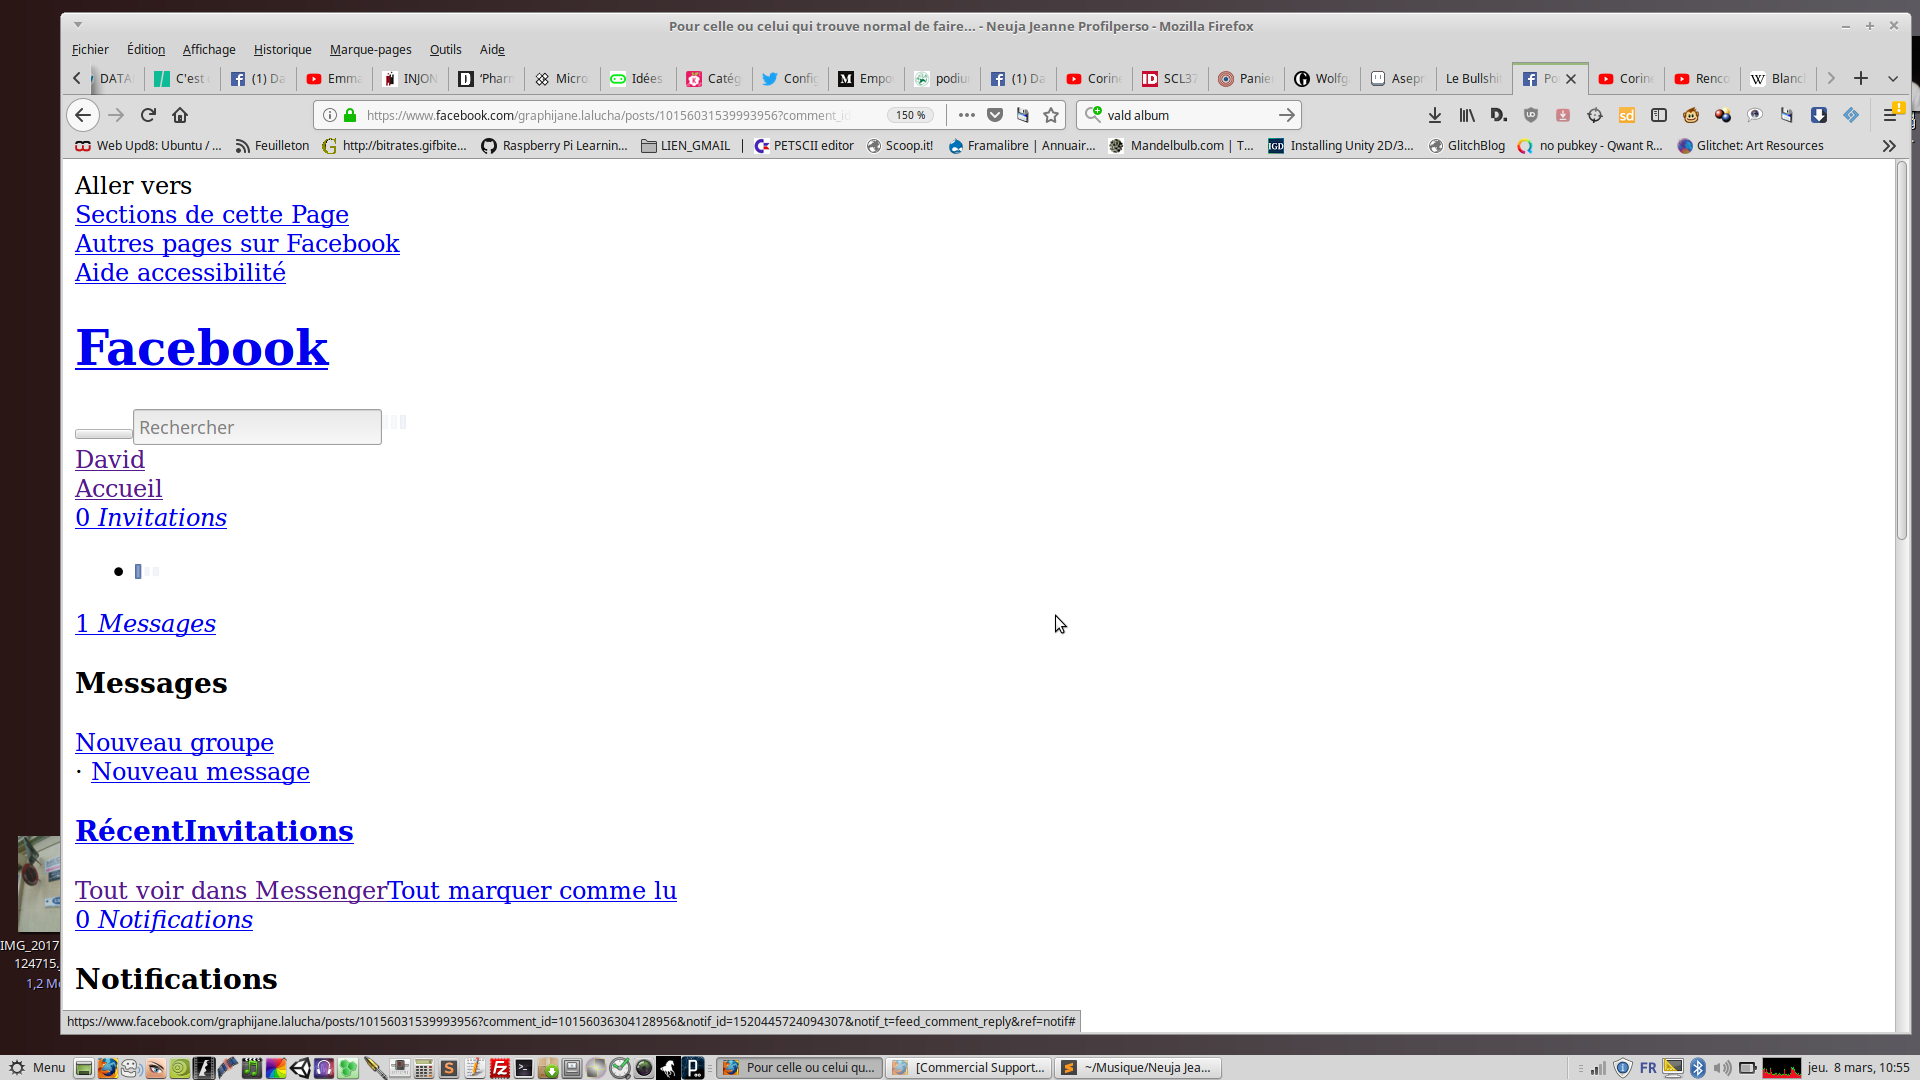Open page actions three-dots menu

[966, 115]
